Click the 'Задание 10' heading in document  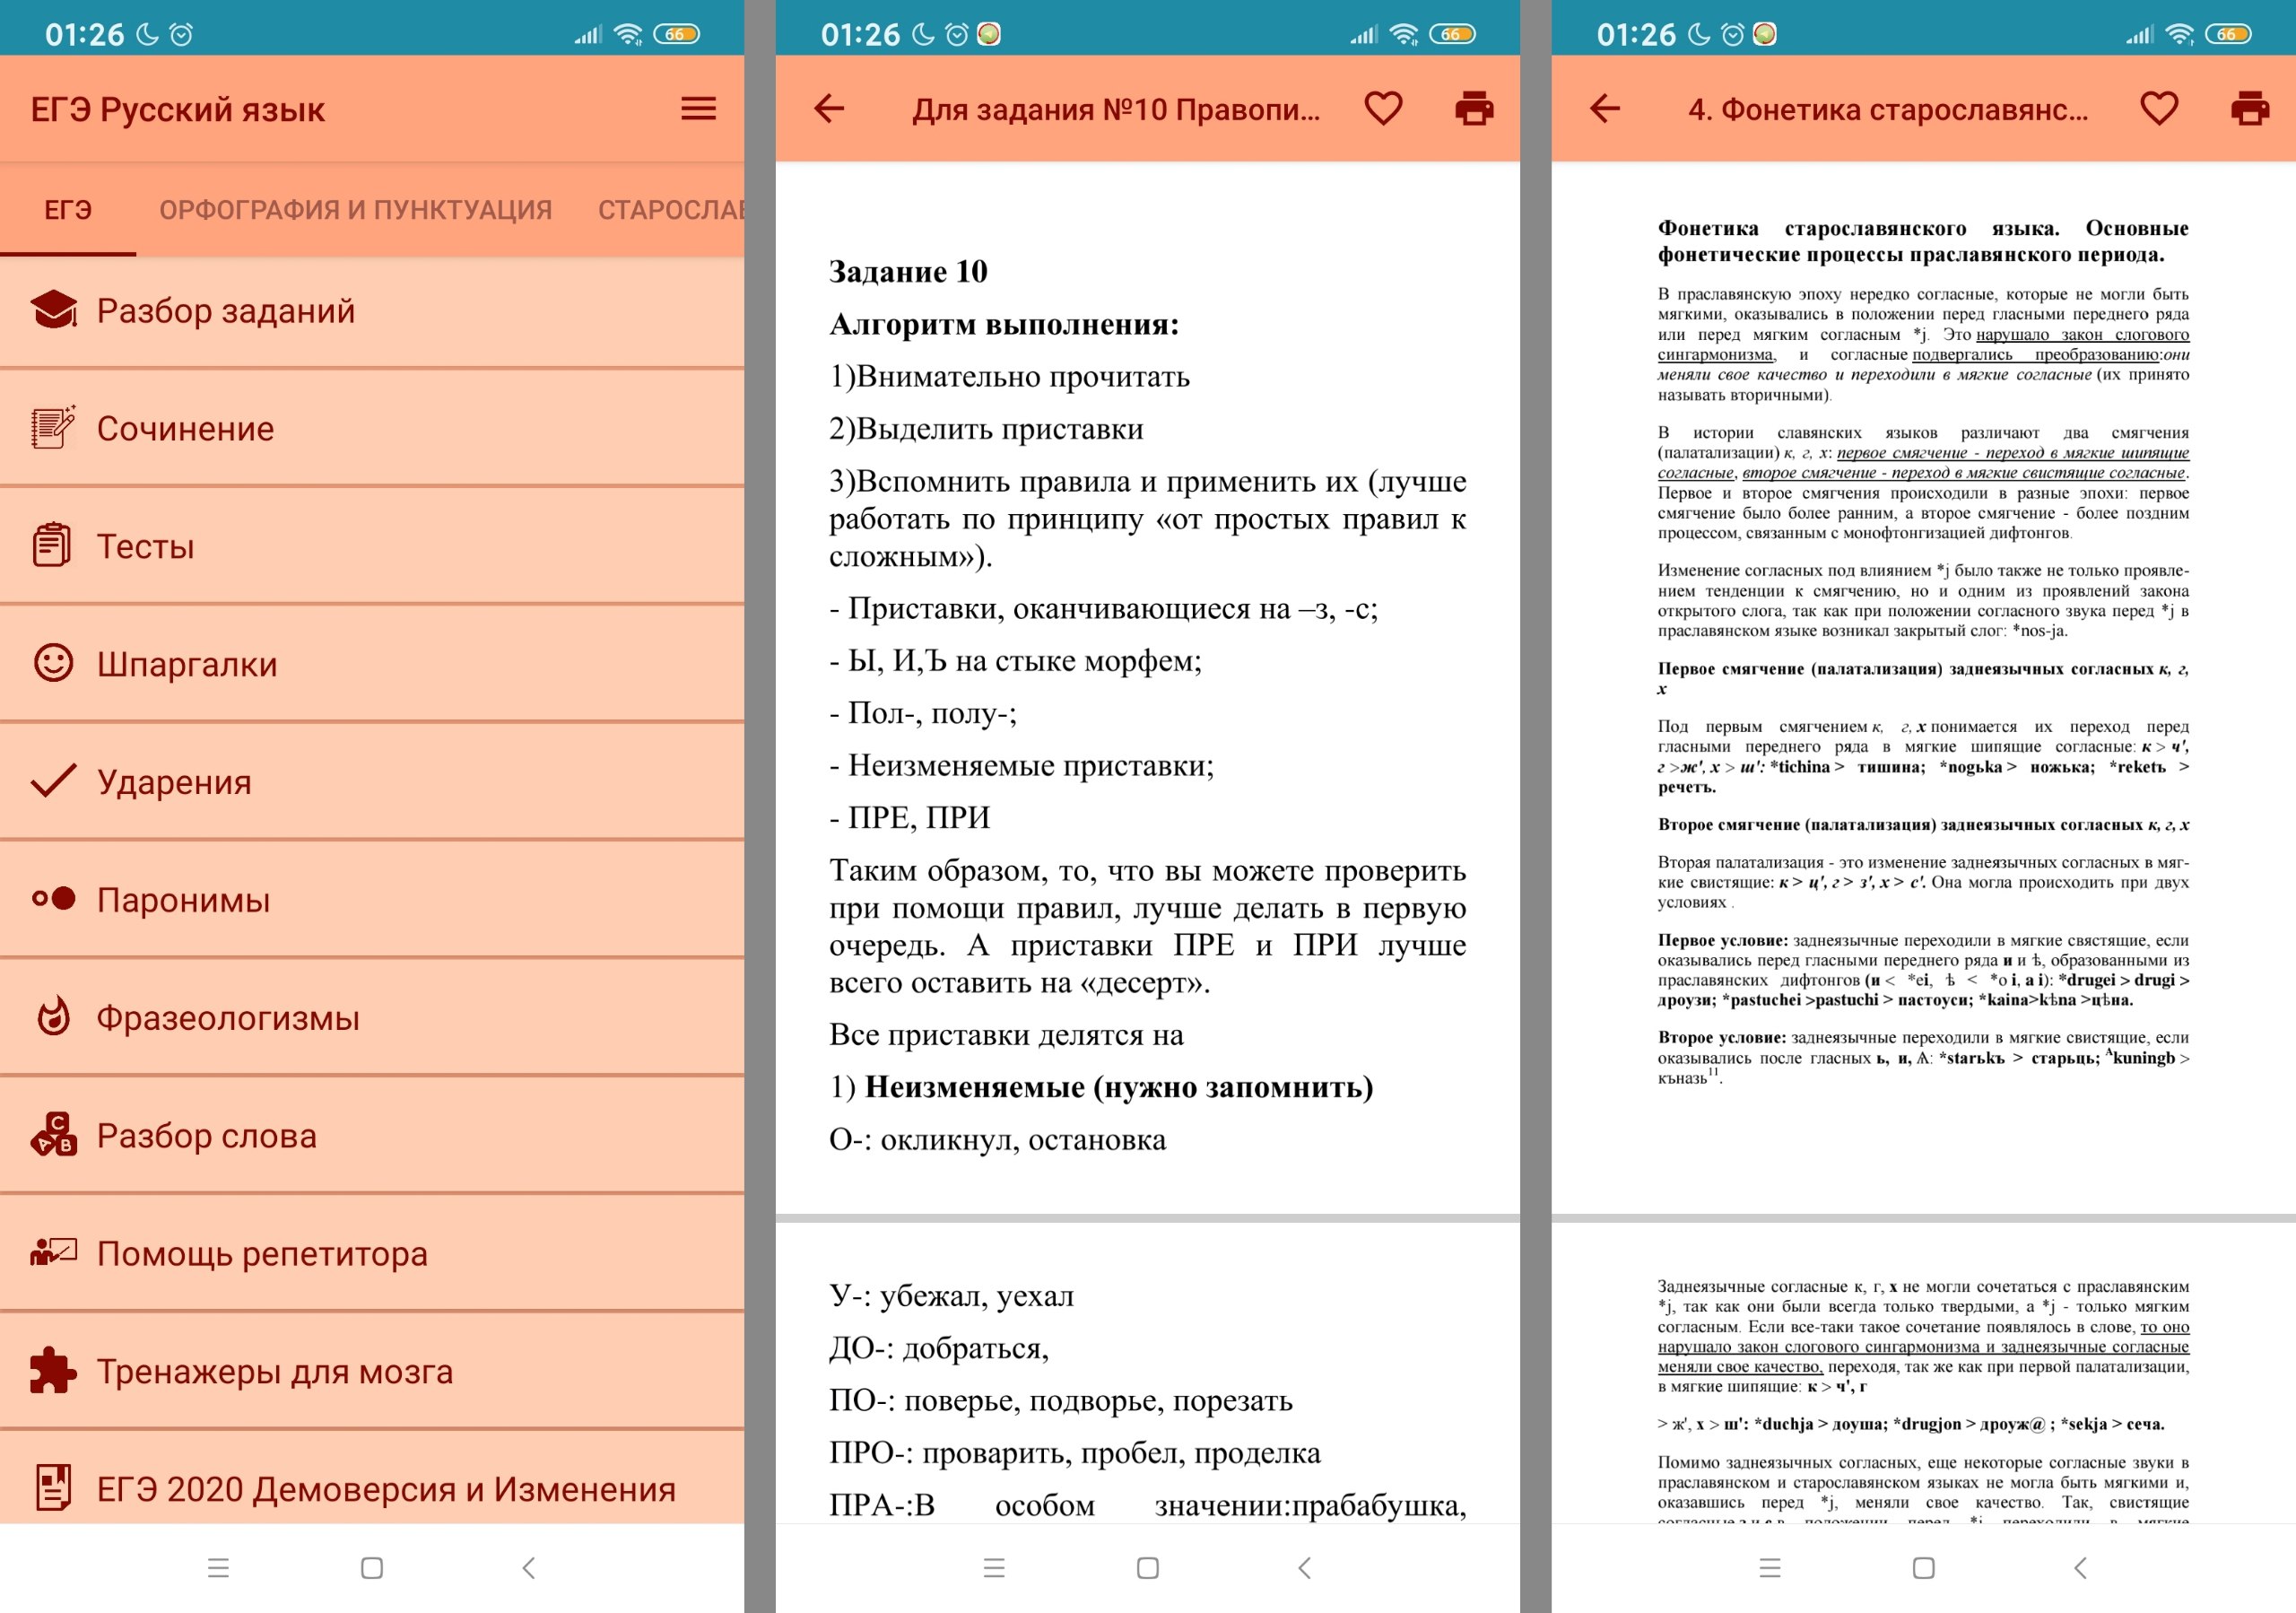908,271
